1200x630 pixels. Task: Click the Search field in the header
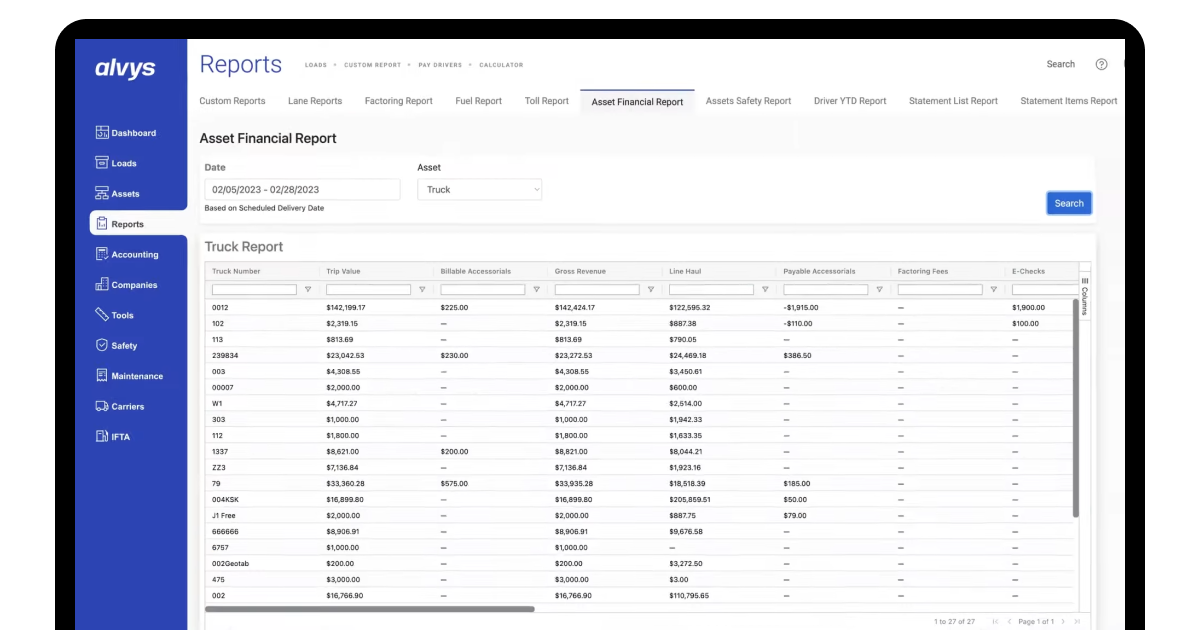coord(1061,64)
